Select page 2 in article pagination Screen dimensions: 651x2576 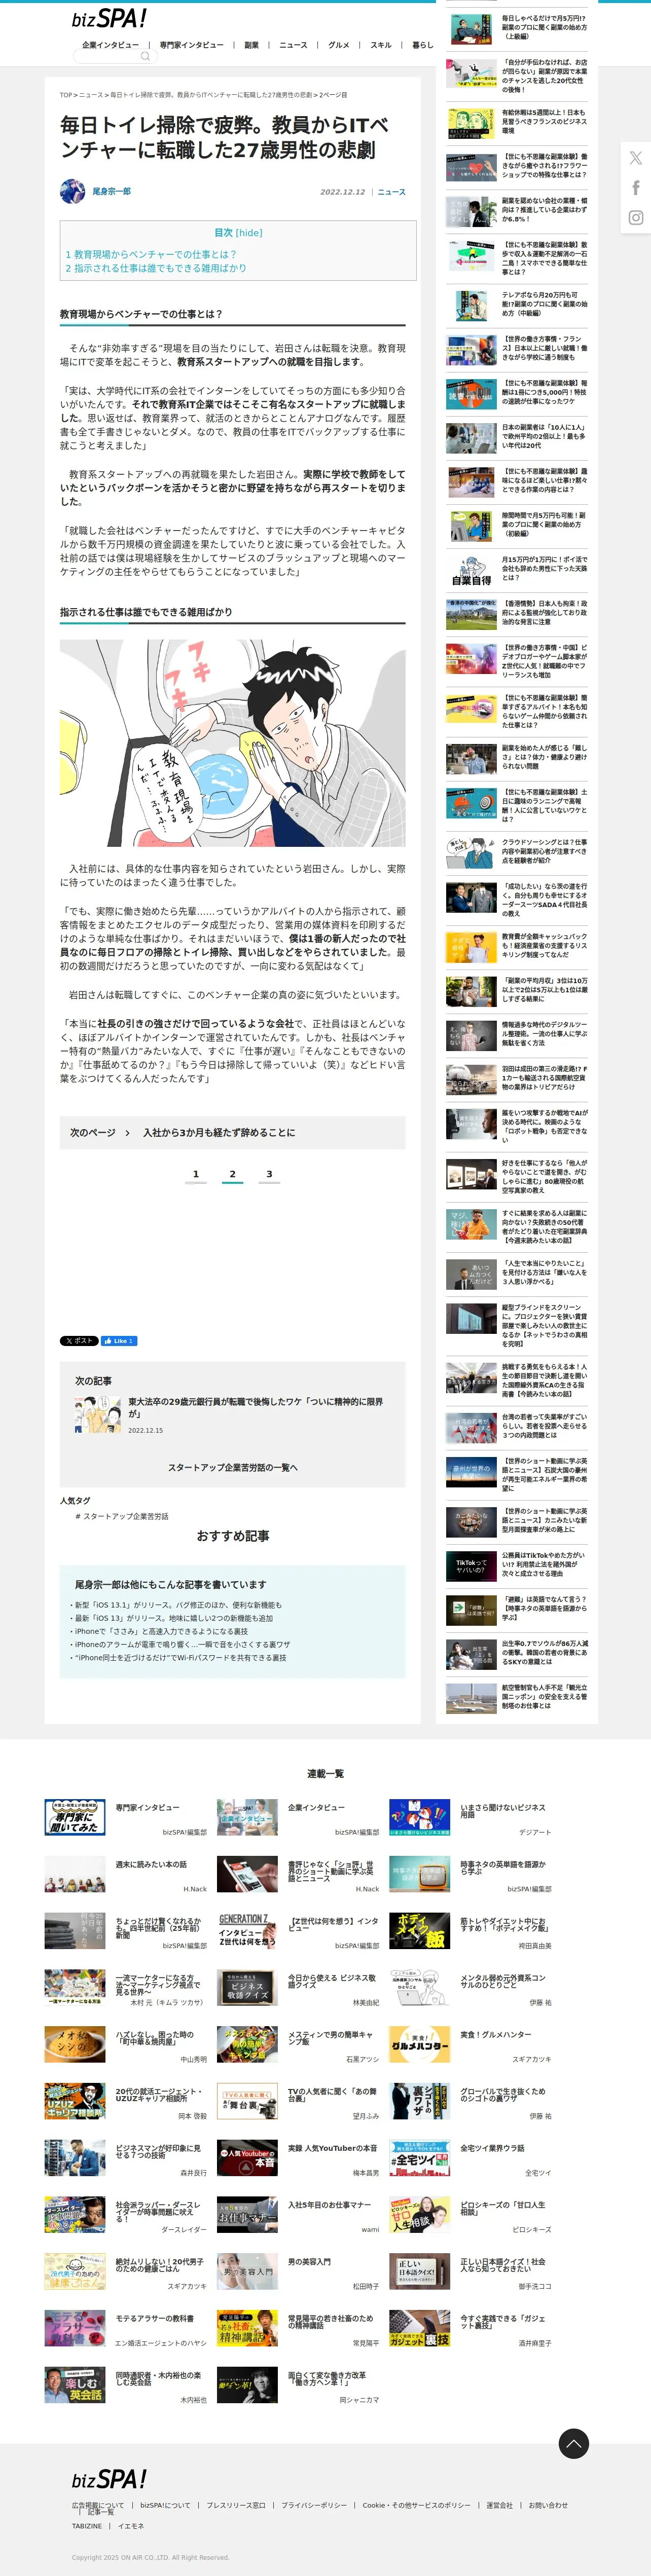pos(232,1175)
